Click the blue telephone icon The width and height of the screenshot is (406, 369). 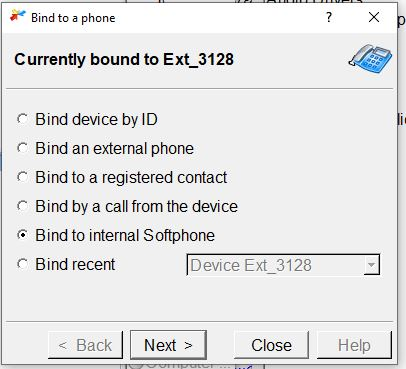tap(371, 59)
